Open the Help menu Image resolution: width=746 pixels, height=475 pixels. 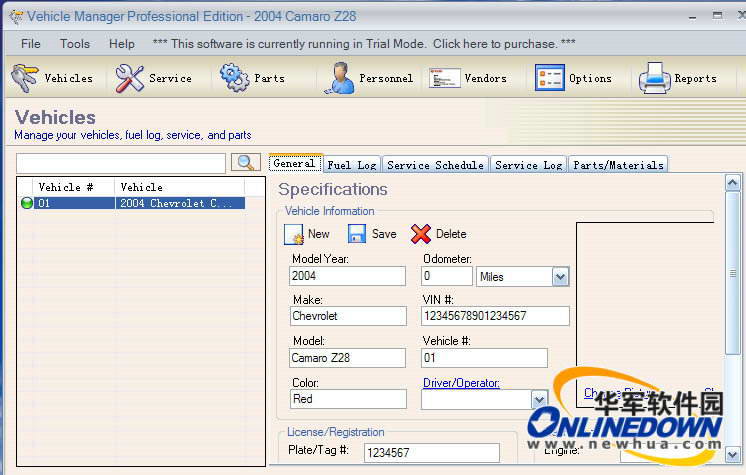(122, 44)
